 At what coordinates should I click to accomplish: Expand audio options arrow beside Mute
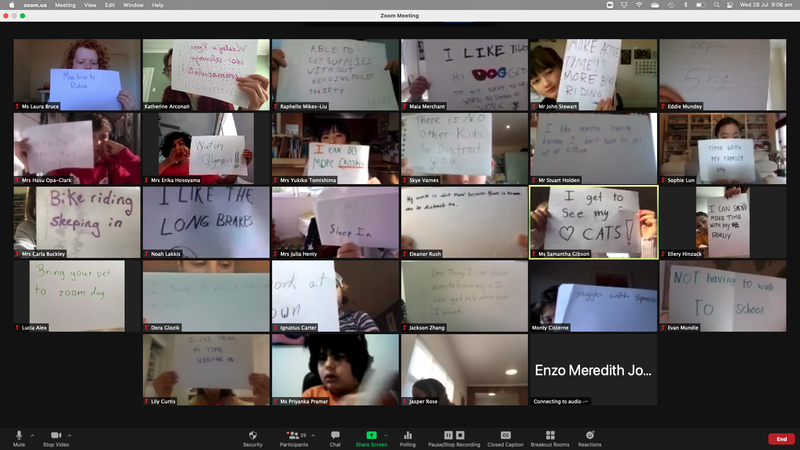tap(32, 435)
